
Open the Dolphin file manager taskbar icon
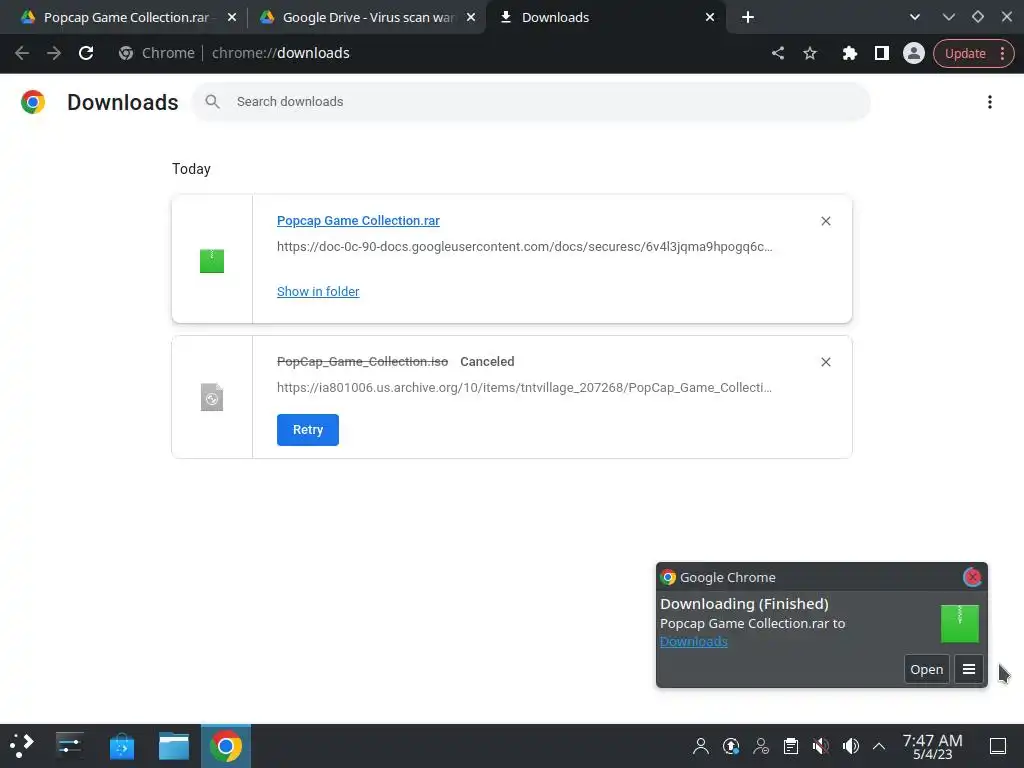(x=174, y=746)
